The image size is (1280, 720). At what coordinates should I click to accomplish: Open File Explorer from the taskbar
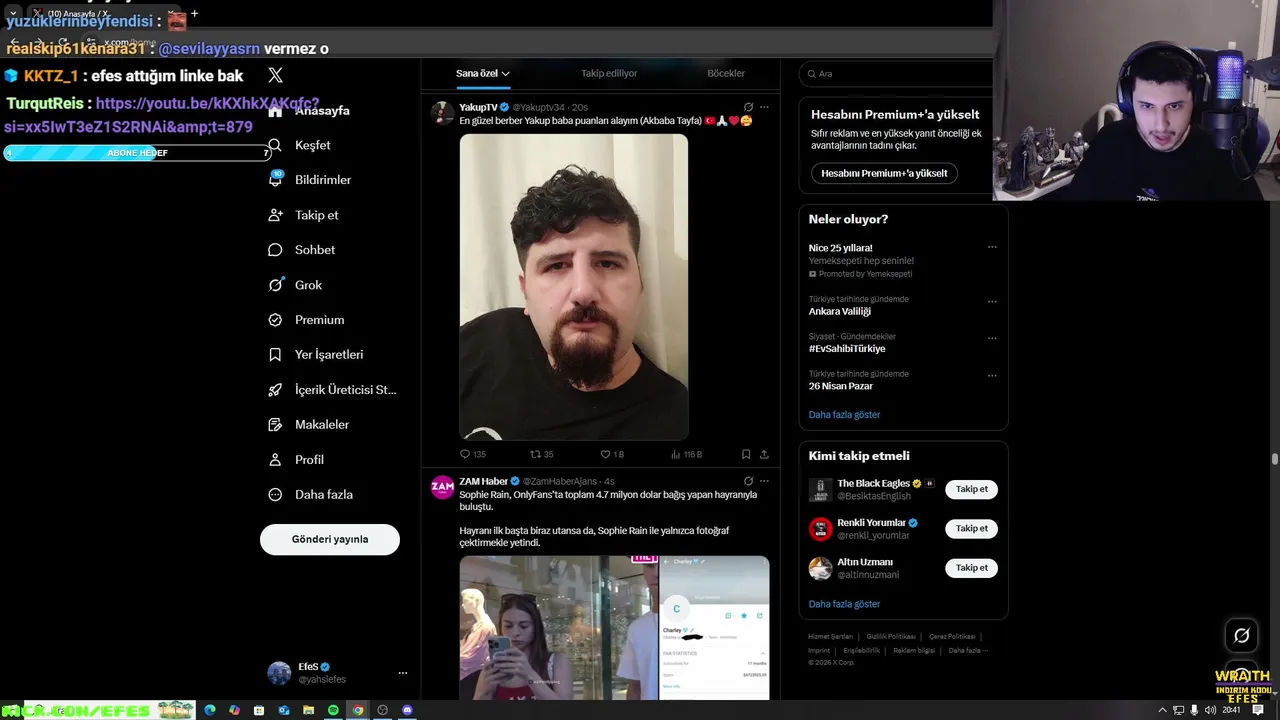[x=309, y=710]
